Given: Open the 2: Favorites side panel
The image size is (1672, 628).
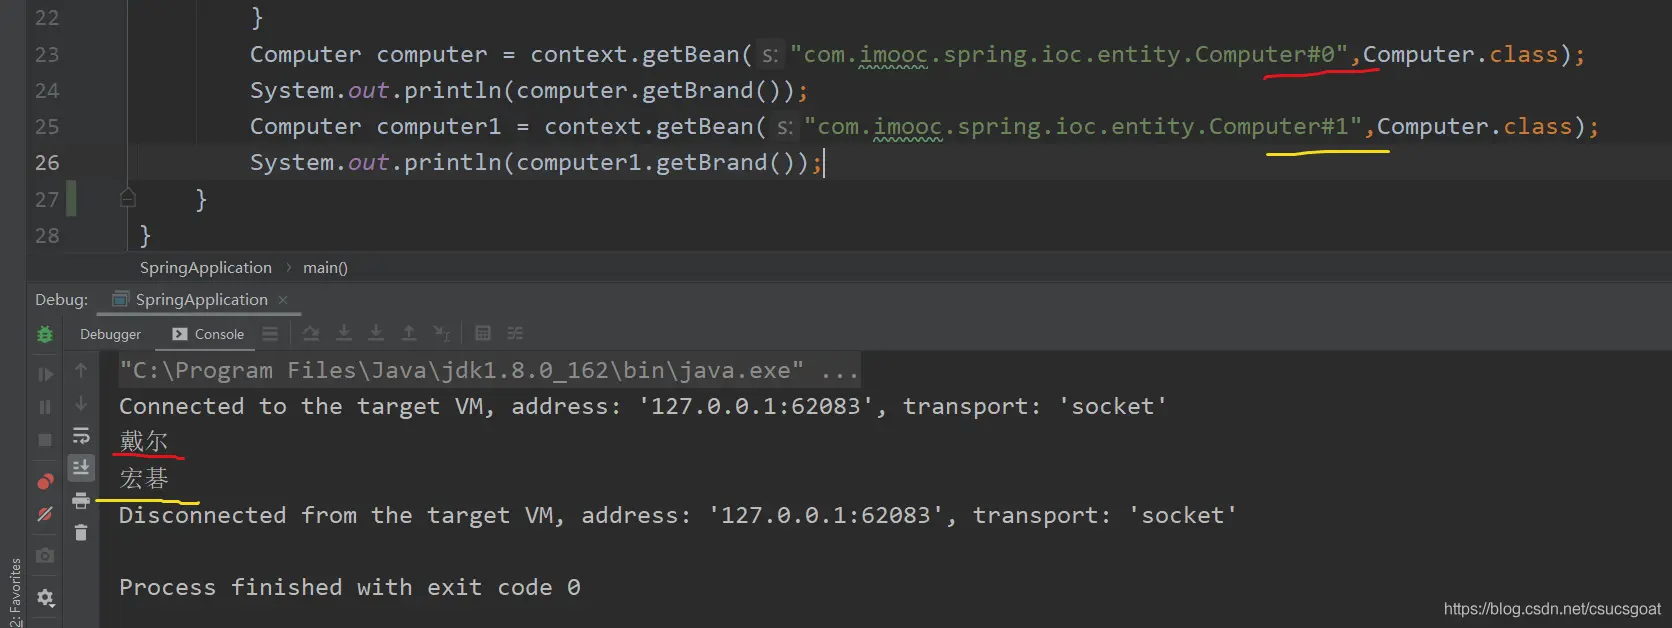Looking at the screenshot, I should [x=14, y=592].
